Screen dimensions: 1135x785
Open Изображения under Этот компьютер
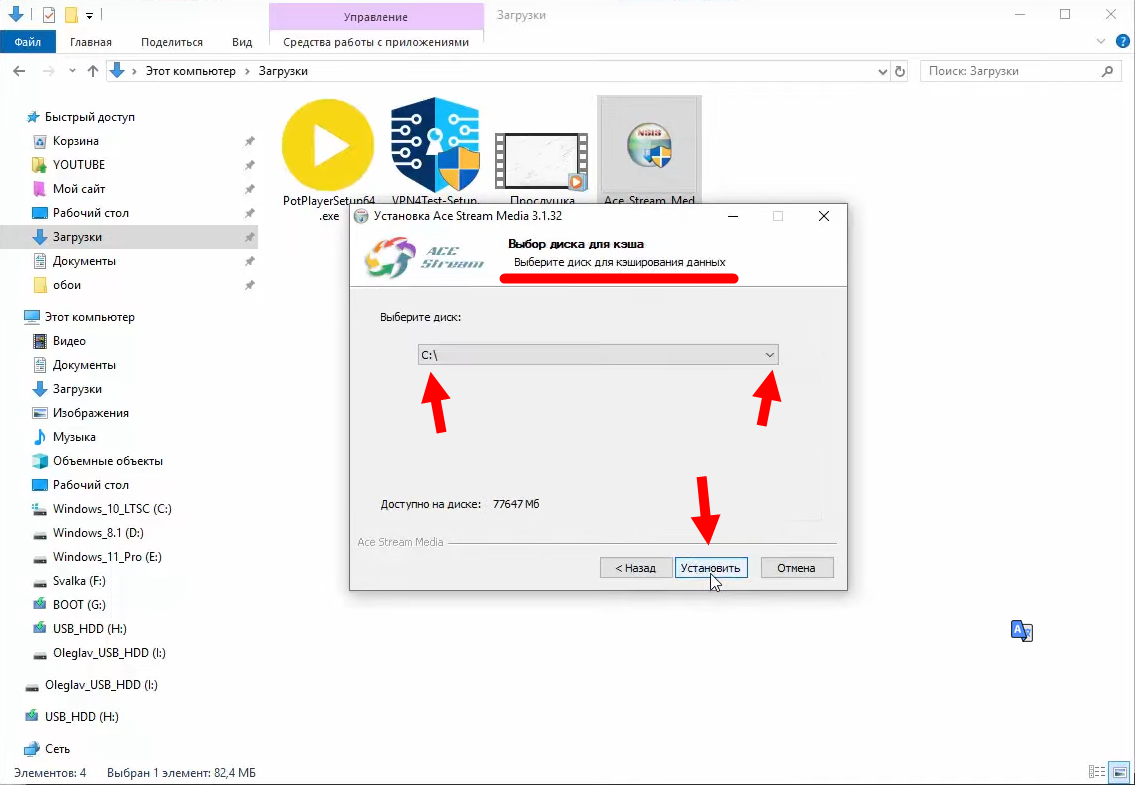click(x=90, y=413)
